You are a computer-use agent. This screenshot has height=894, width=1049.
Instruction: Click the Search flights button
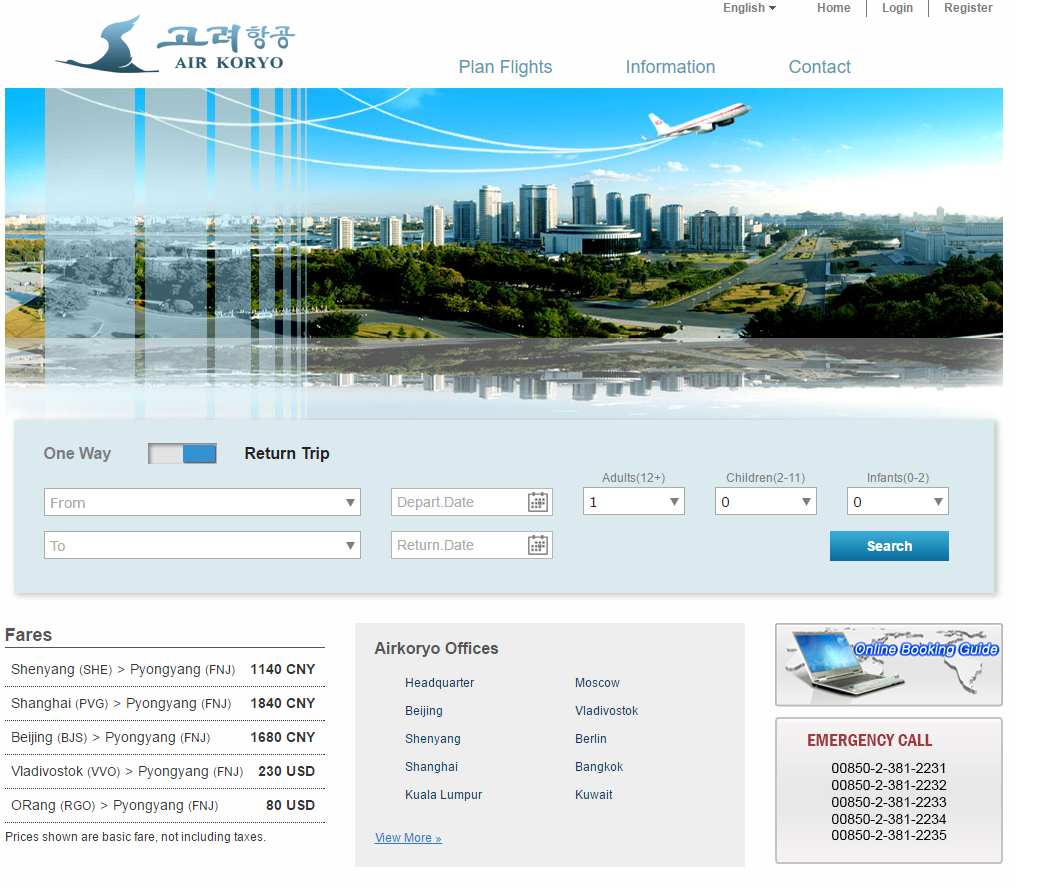(x=889, y=546)
